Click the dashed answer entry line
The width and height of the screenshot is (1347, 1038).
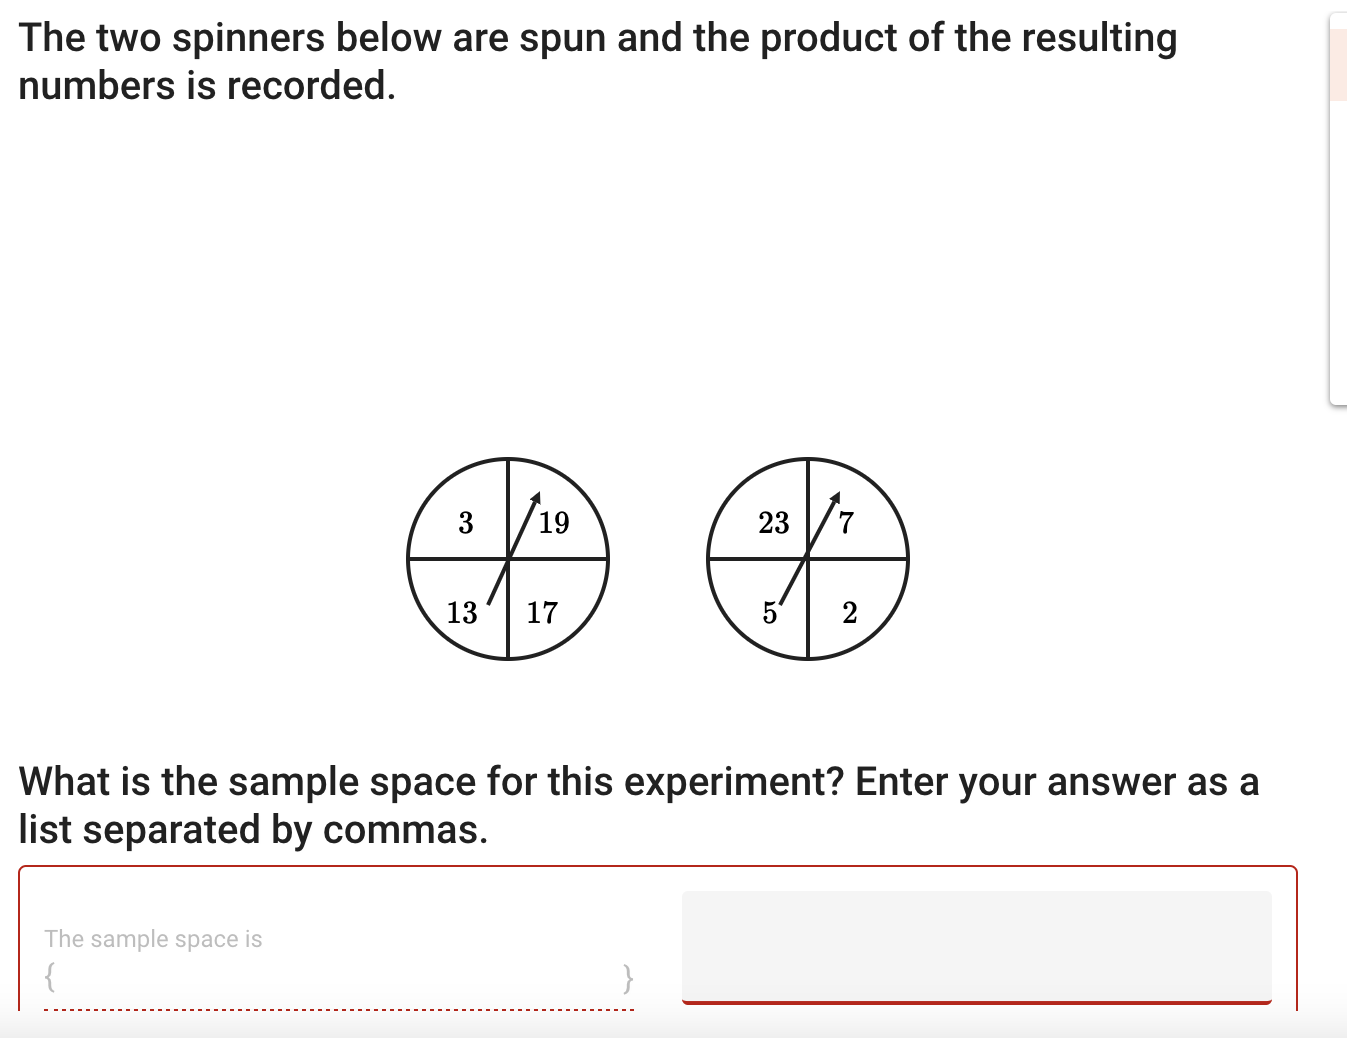[x=340, y=1010]
